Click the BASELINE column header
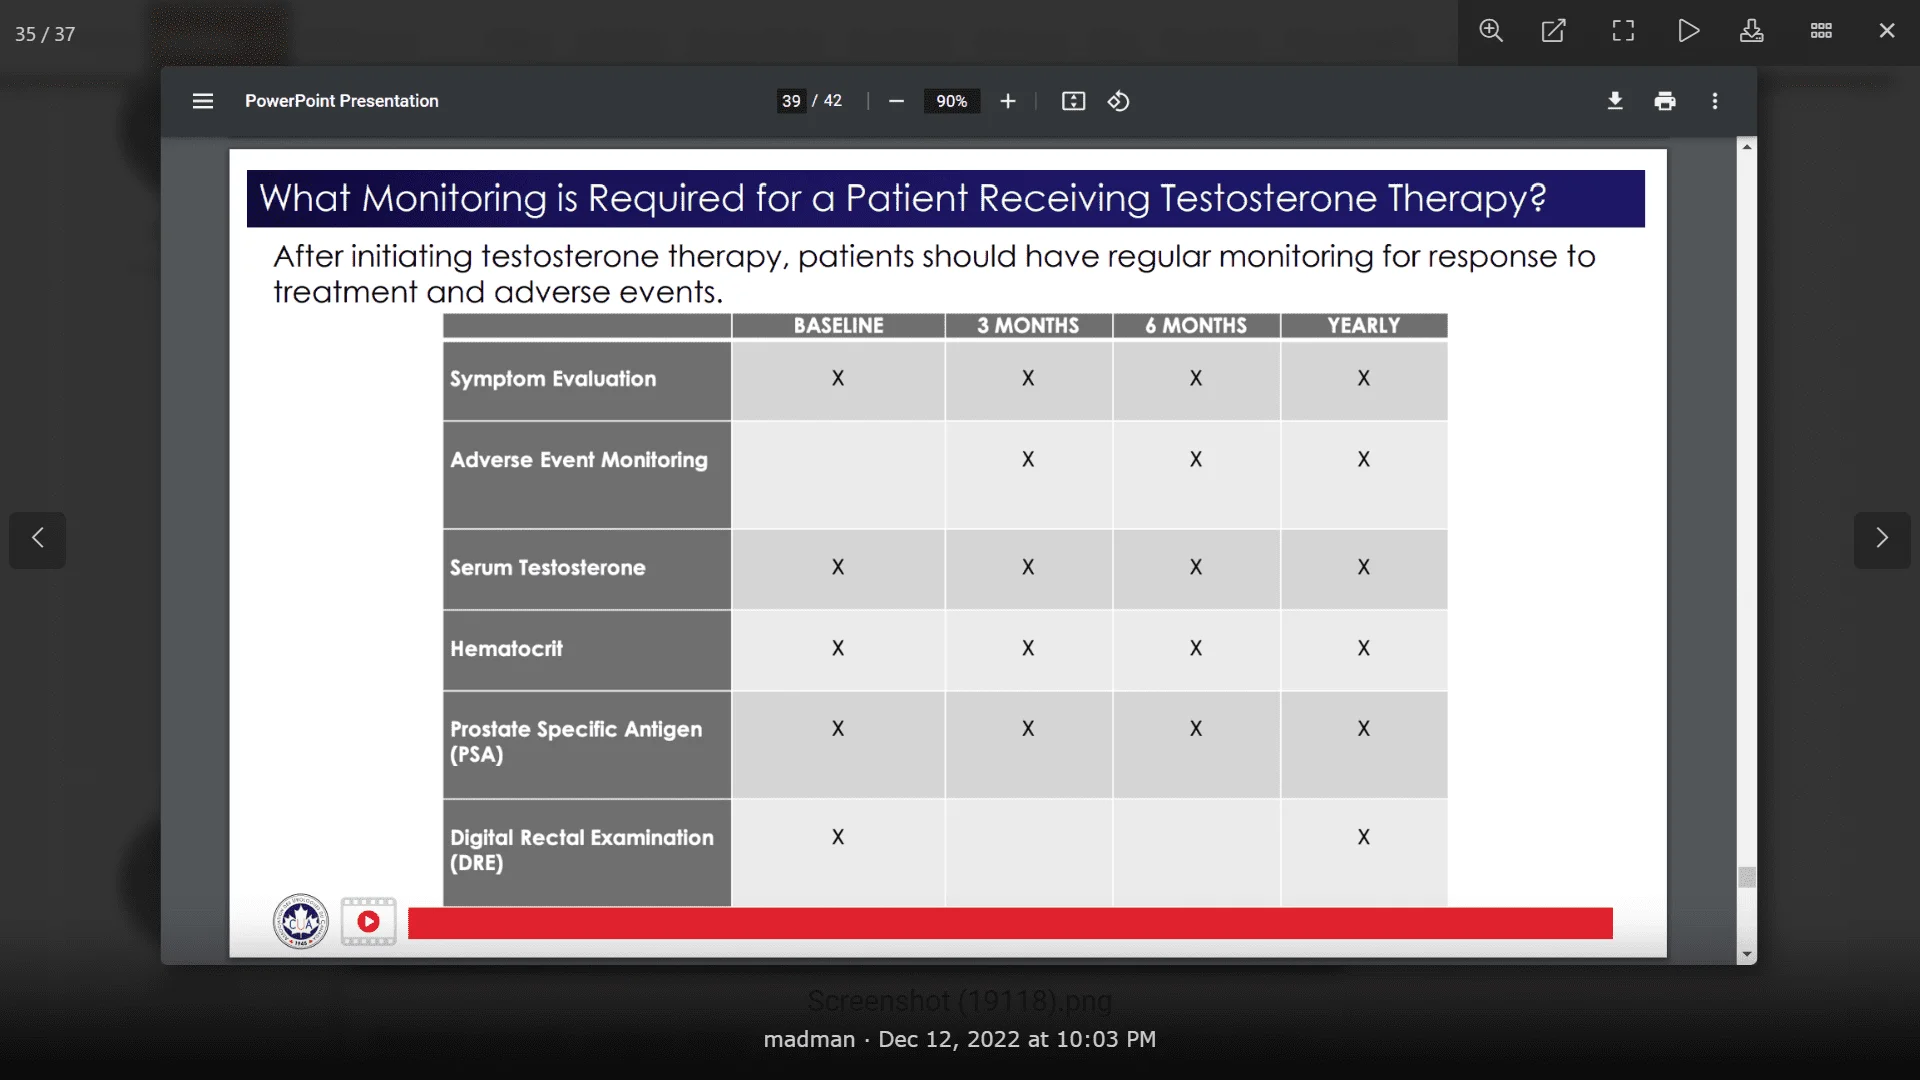 (x=838, y=325)
